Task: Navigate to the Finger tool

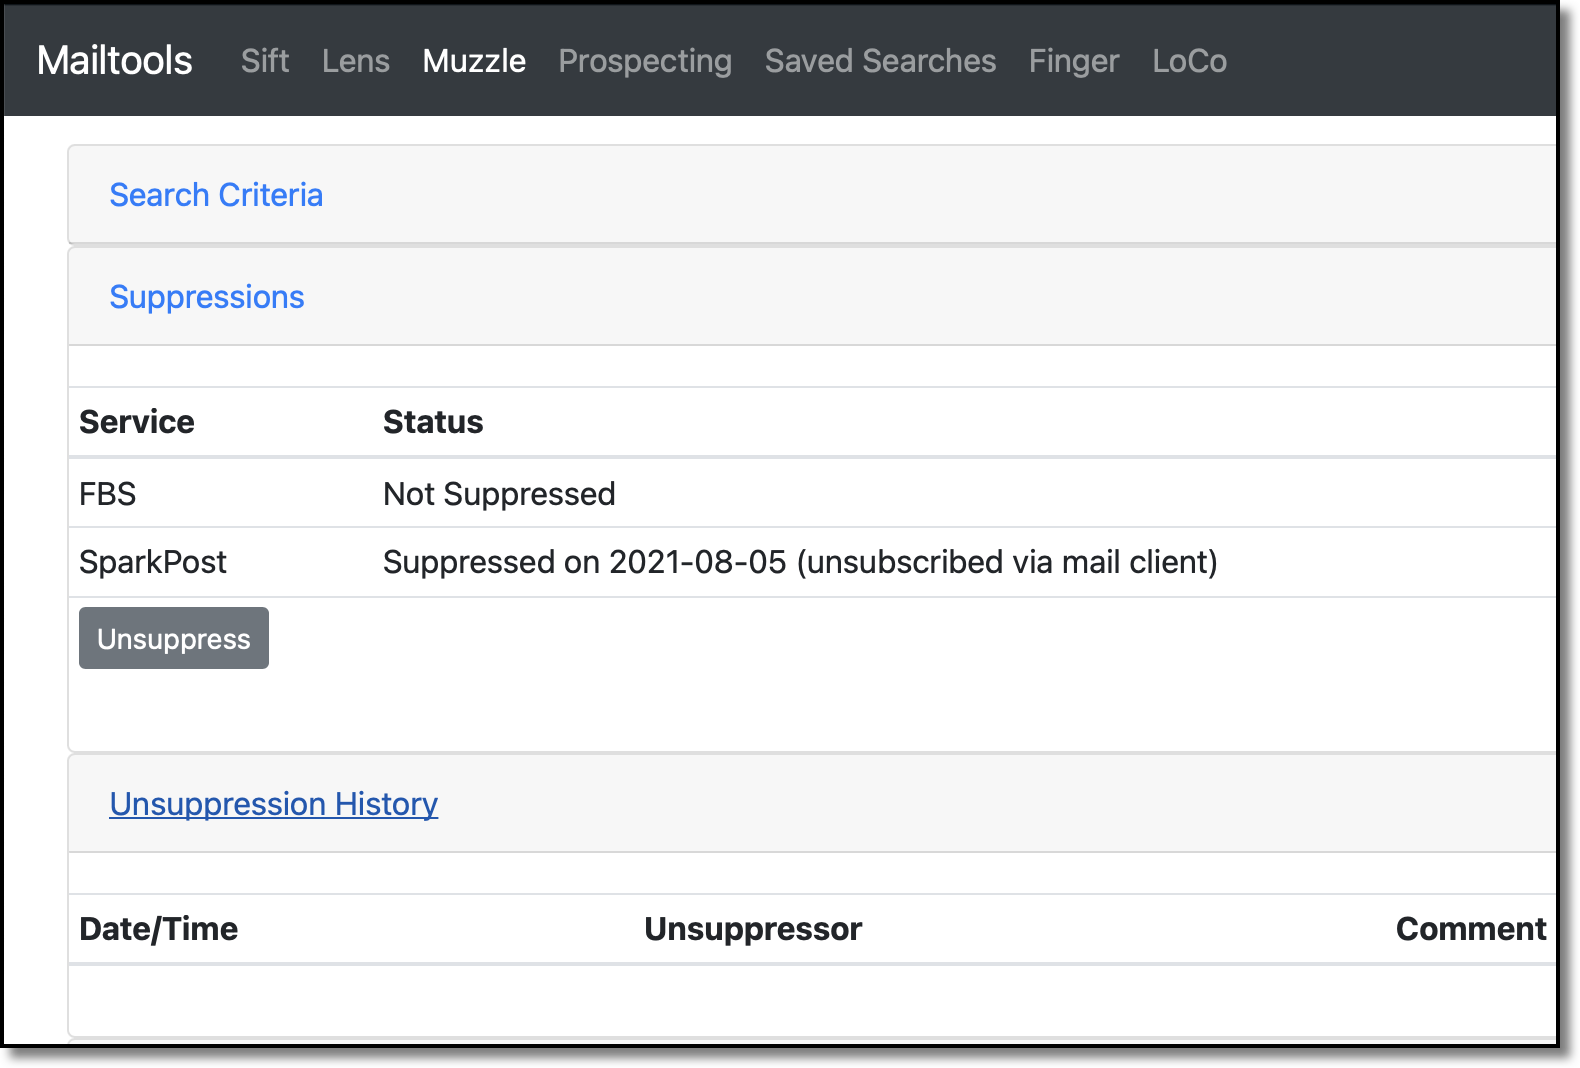Action: [x=1074, y=61]
